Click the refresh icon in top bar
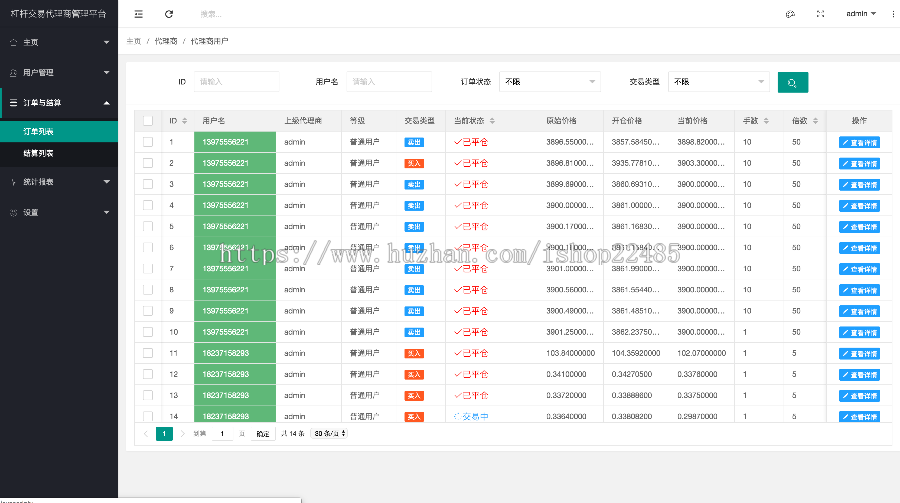 [x=169, y=14]
